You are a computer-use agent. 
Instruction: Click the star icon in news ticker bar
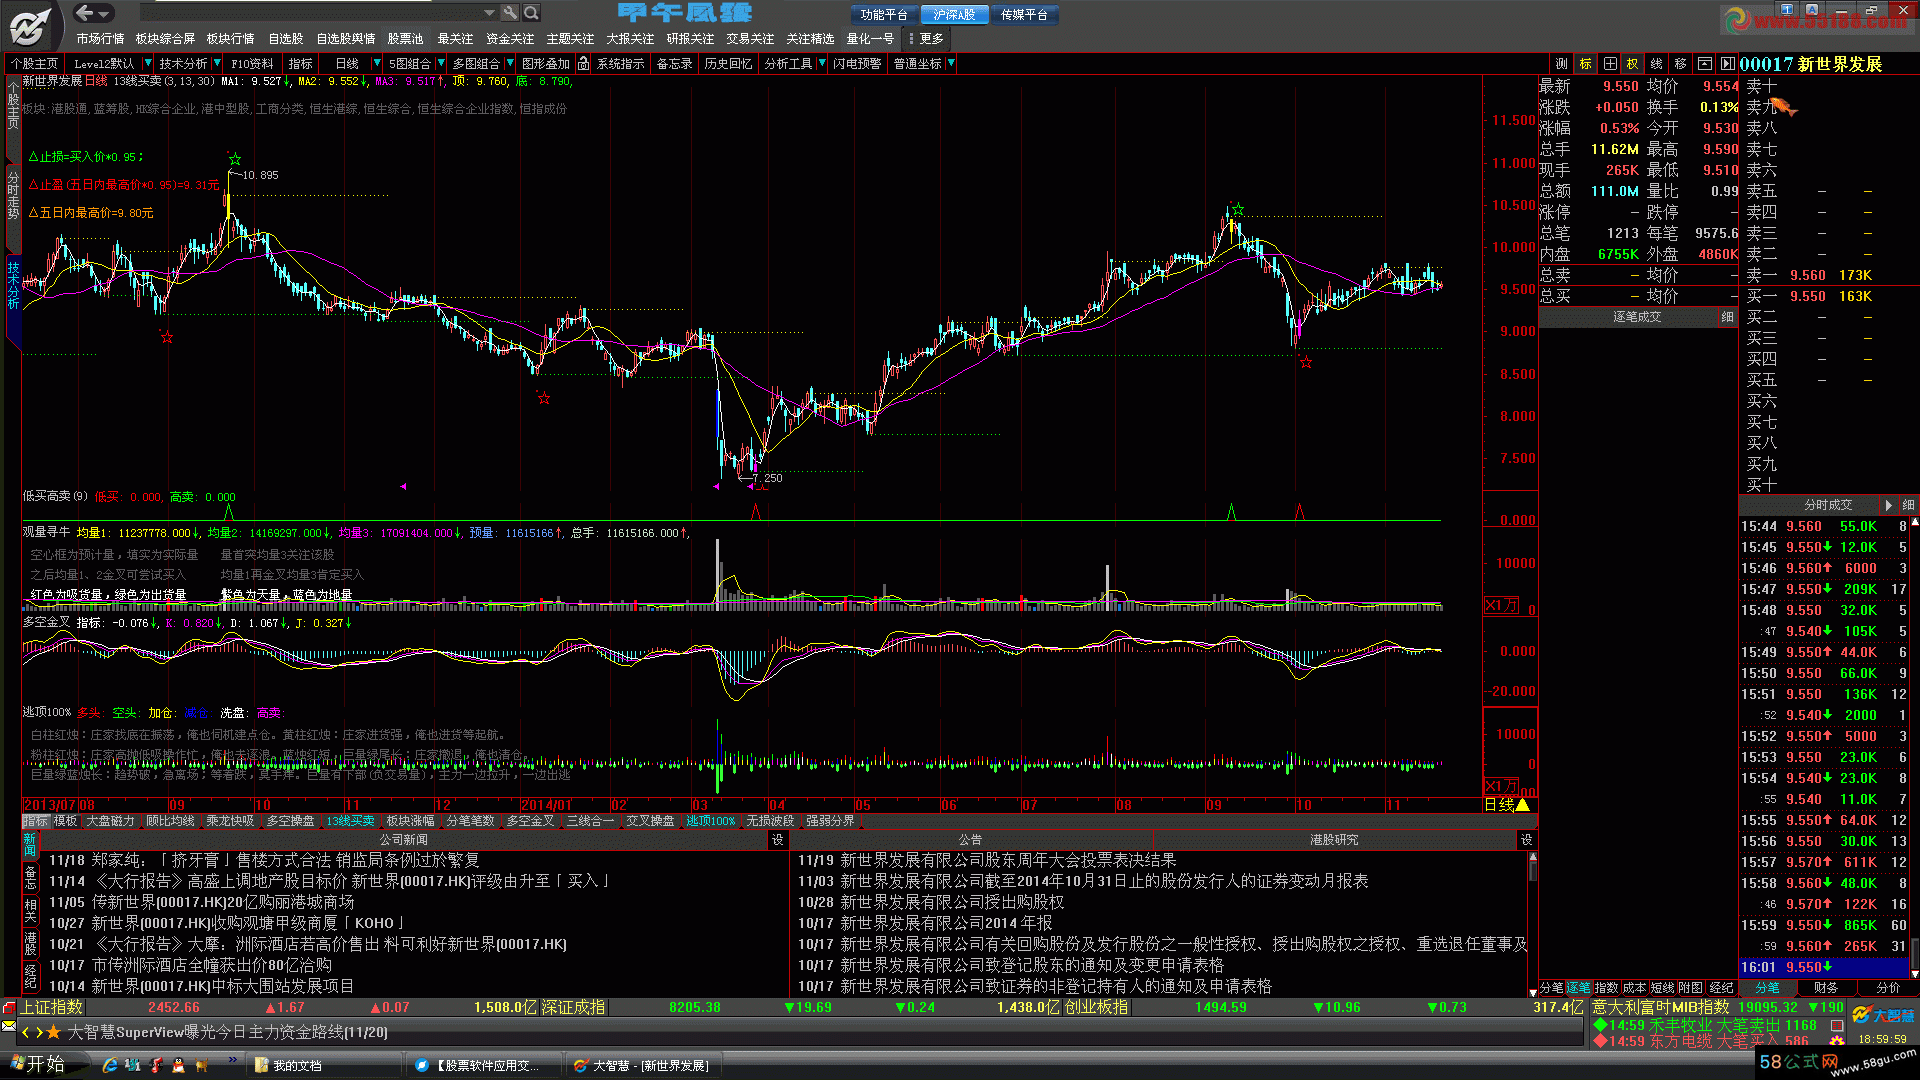(54, 1032)
